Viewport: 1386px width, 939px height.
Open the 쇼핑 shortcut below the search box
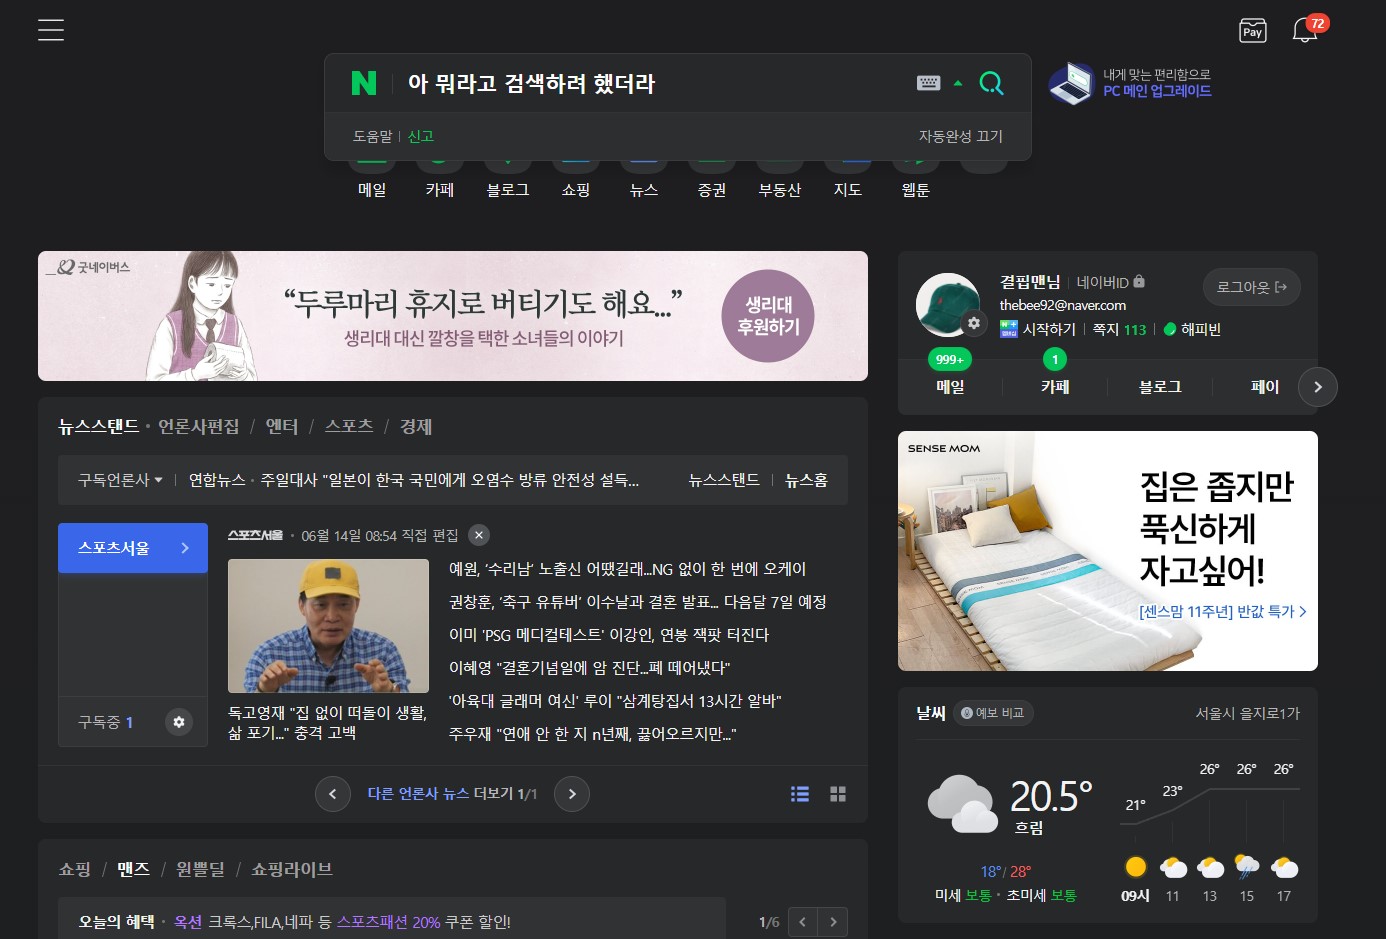576,189
